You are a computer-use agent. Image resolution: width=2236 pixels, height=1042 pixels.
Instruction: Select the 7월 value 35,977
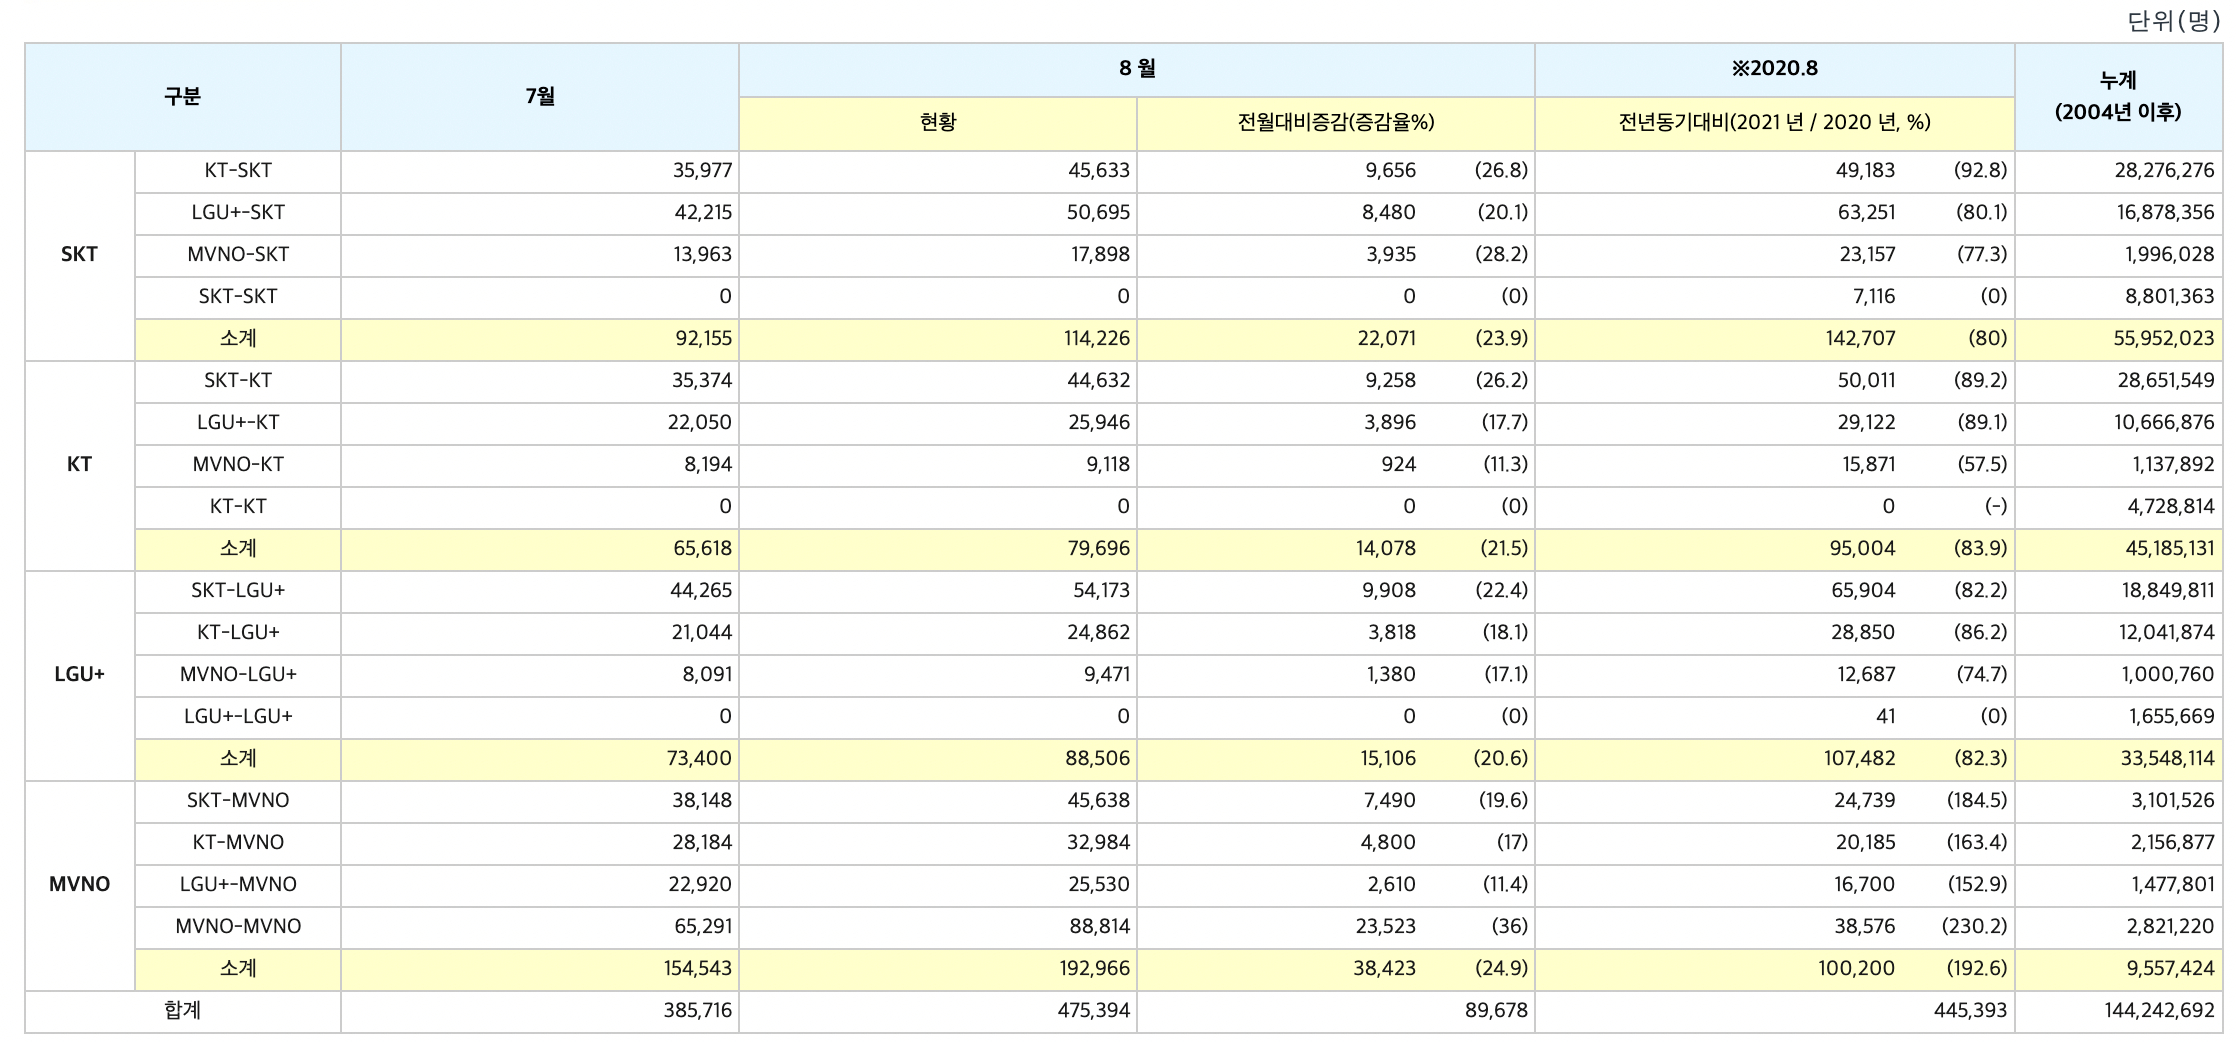pyautogui.click(x=702, y=171)
